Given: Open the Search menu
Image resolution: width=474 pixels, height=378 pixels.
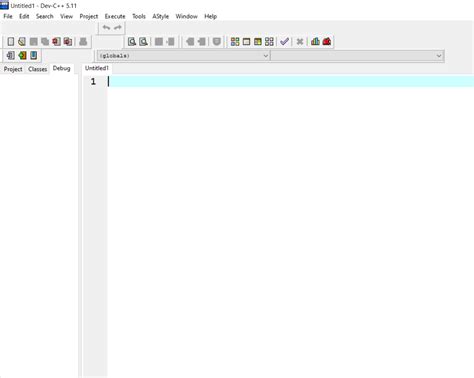Looking at the screenshot, I should pyautogui.click(x=45, y=16).
